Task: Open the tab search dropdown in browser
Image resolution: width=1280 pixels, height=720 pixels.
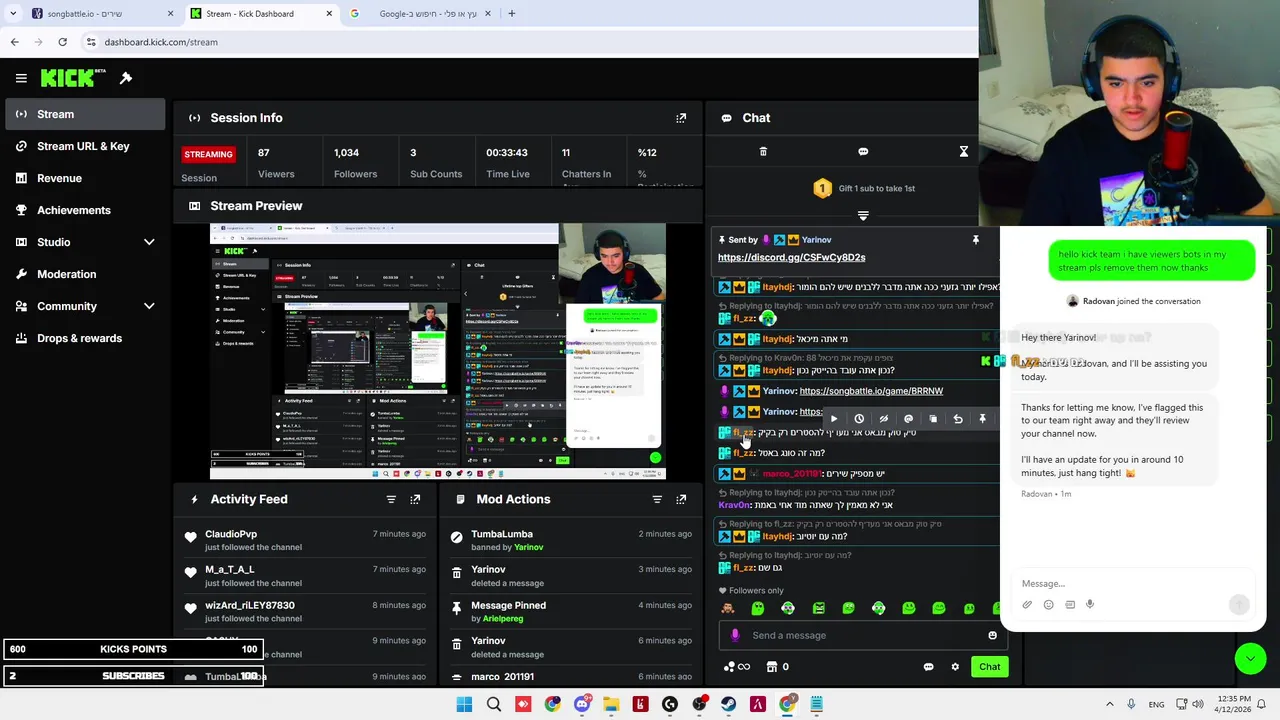Action: [13, 14]
